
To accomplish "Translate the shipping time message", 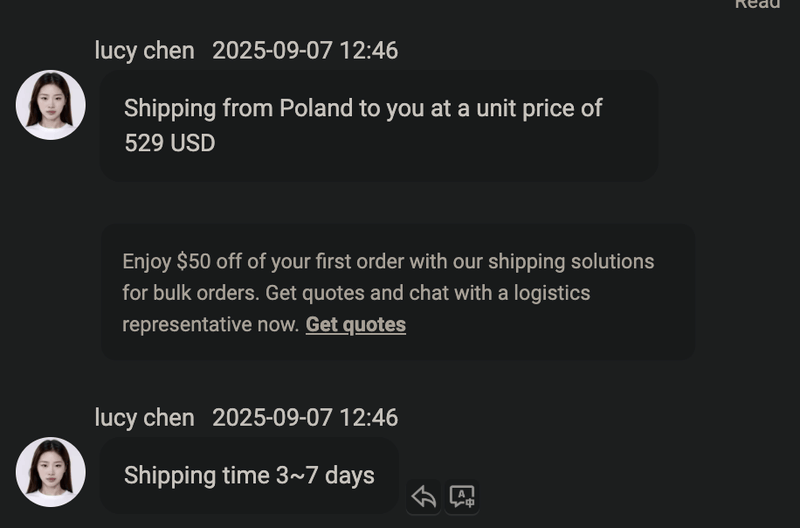I will tap(462, 496).
